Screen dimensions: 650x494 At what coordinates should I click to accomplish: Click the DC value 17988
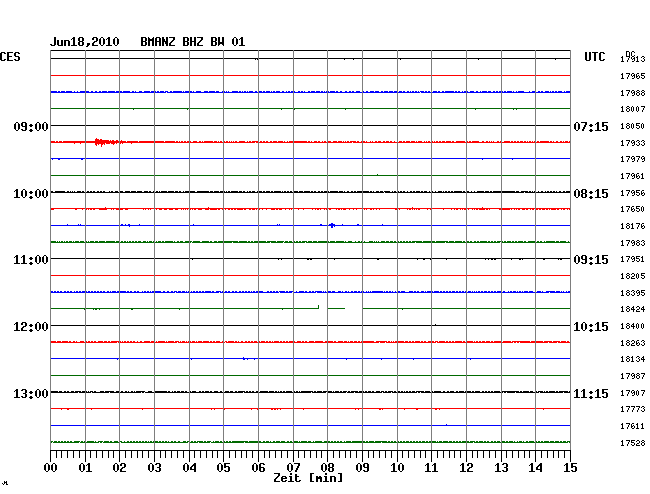pyautogui.click(x=633, y=93)
